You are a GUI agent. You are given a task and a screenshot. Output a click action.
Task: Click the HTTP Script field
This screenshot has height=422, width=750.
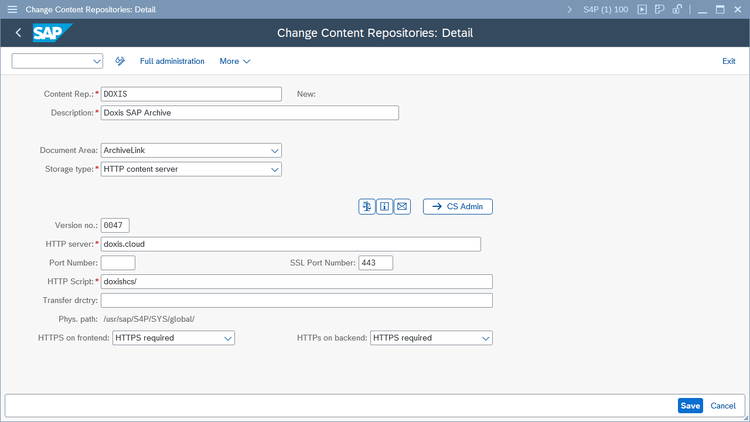pyautogui.click(x=297, y=281)
